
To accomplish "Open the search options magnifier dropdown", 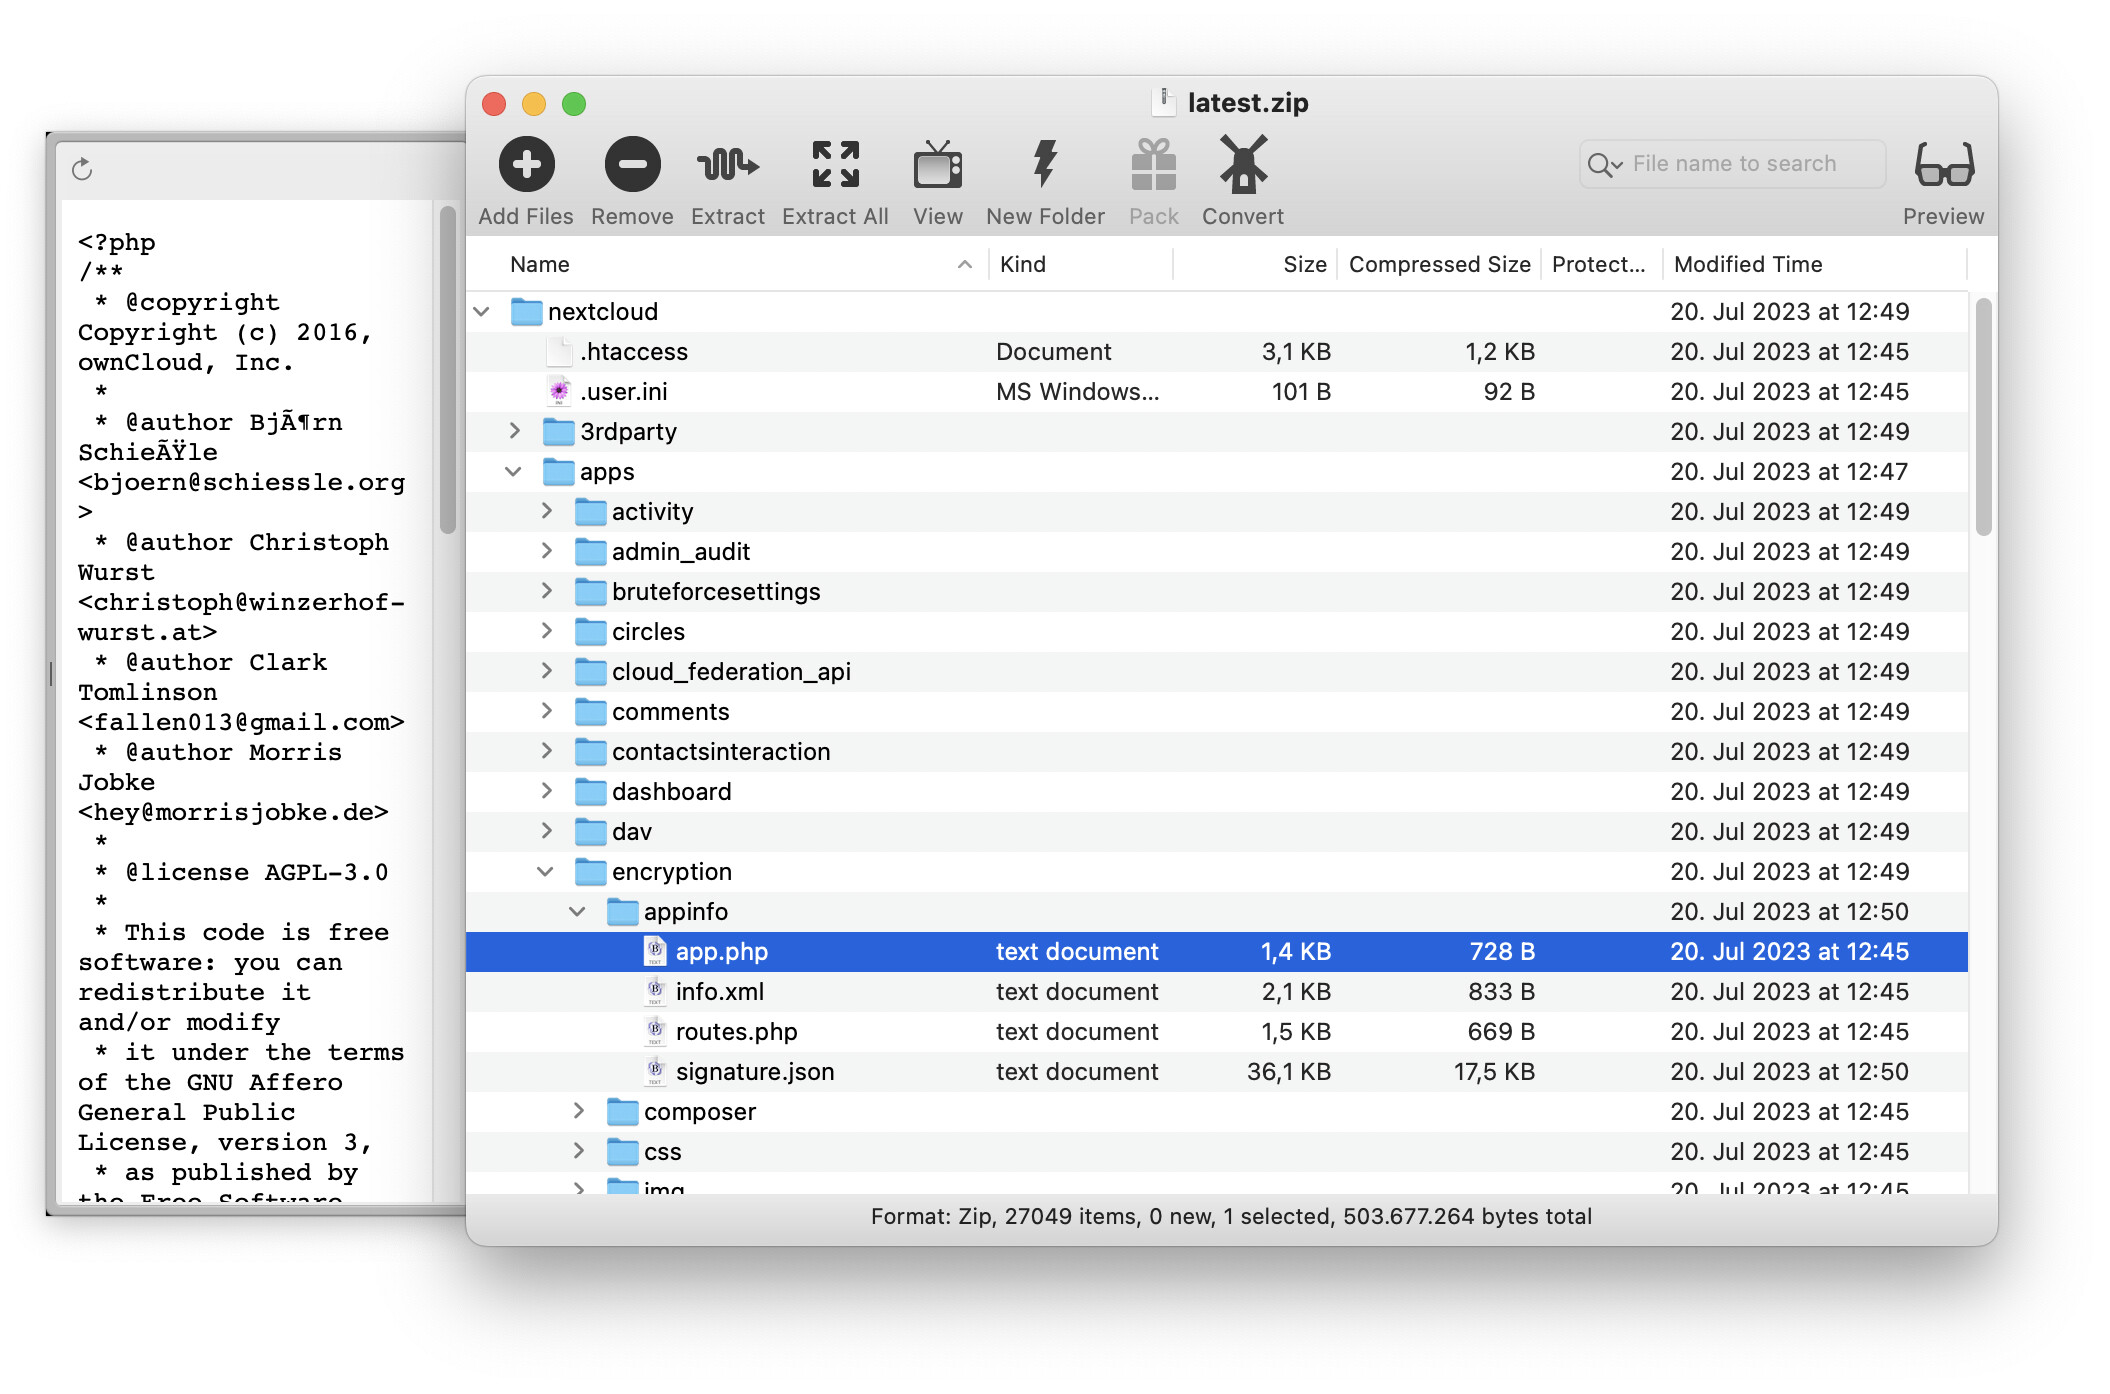I will [1604, 165].
